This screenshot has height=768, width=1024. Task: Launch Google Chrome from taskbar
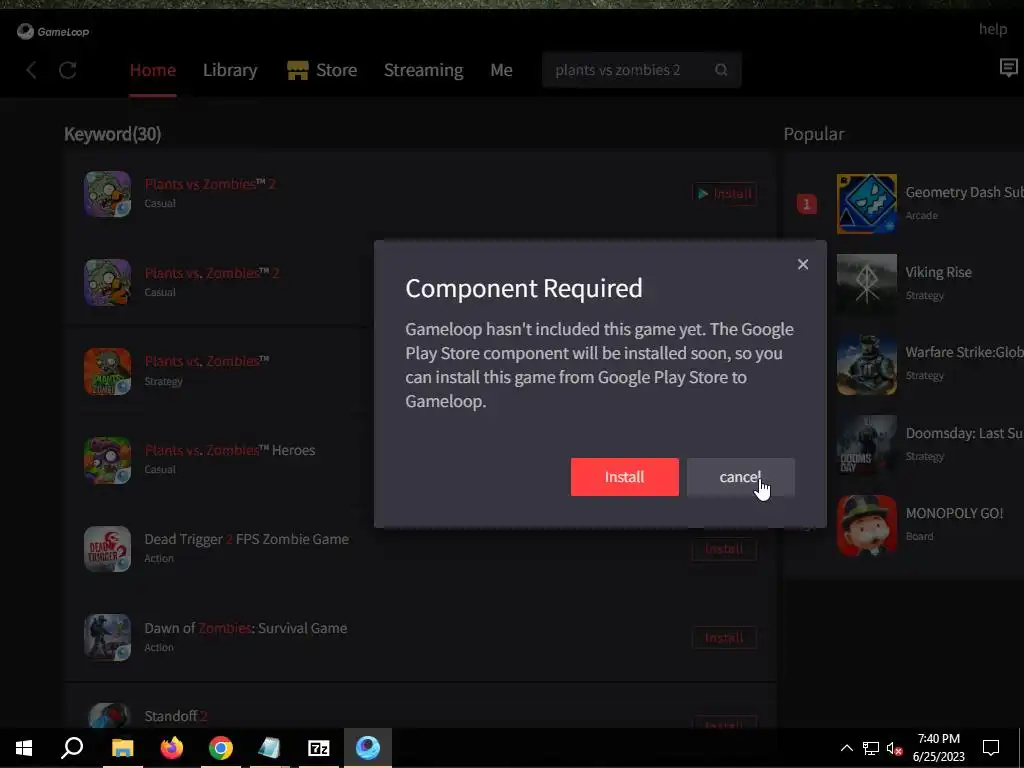click(x=221, y=748)
